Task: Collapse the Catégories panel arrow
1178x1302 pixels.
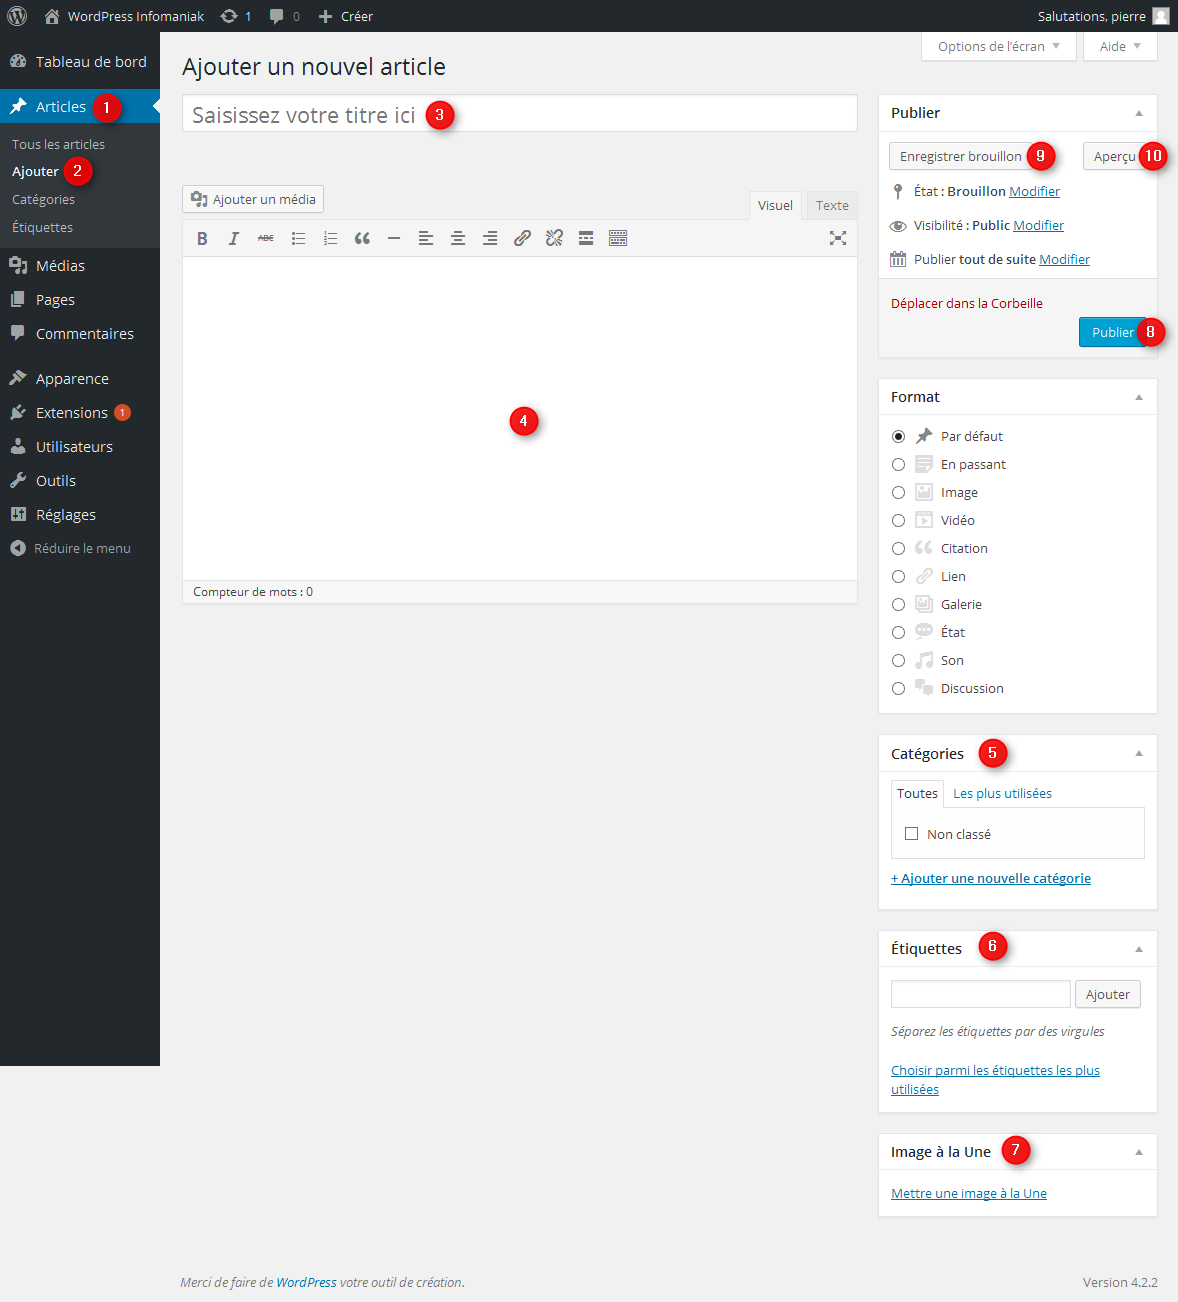Action: click(x=1138, y=754)
